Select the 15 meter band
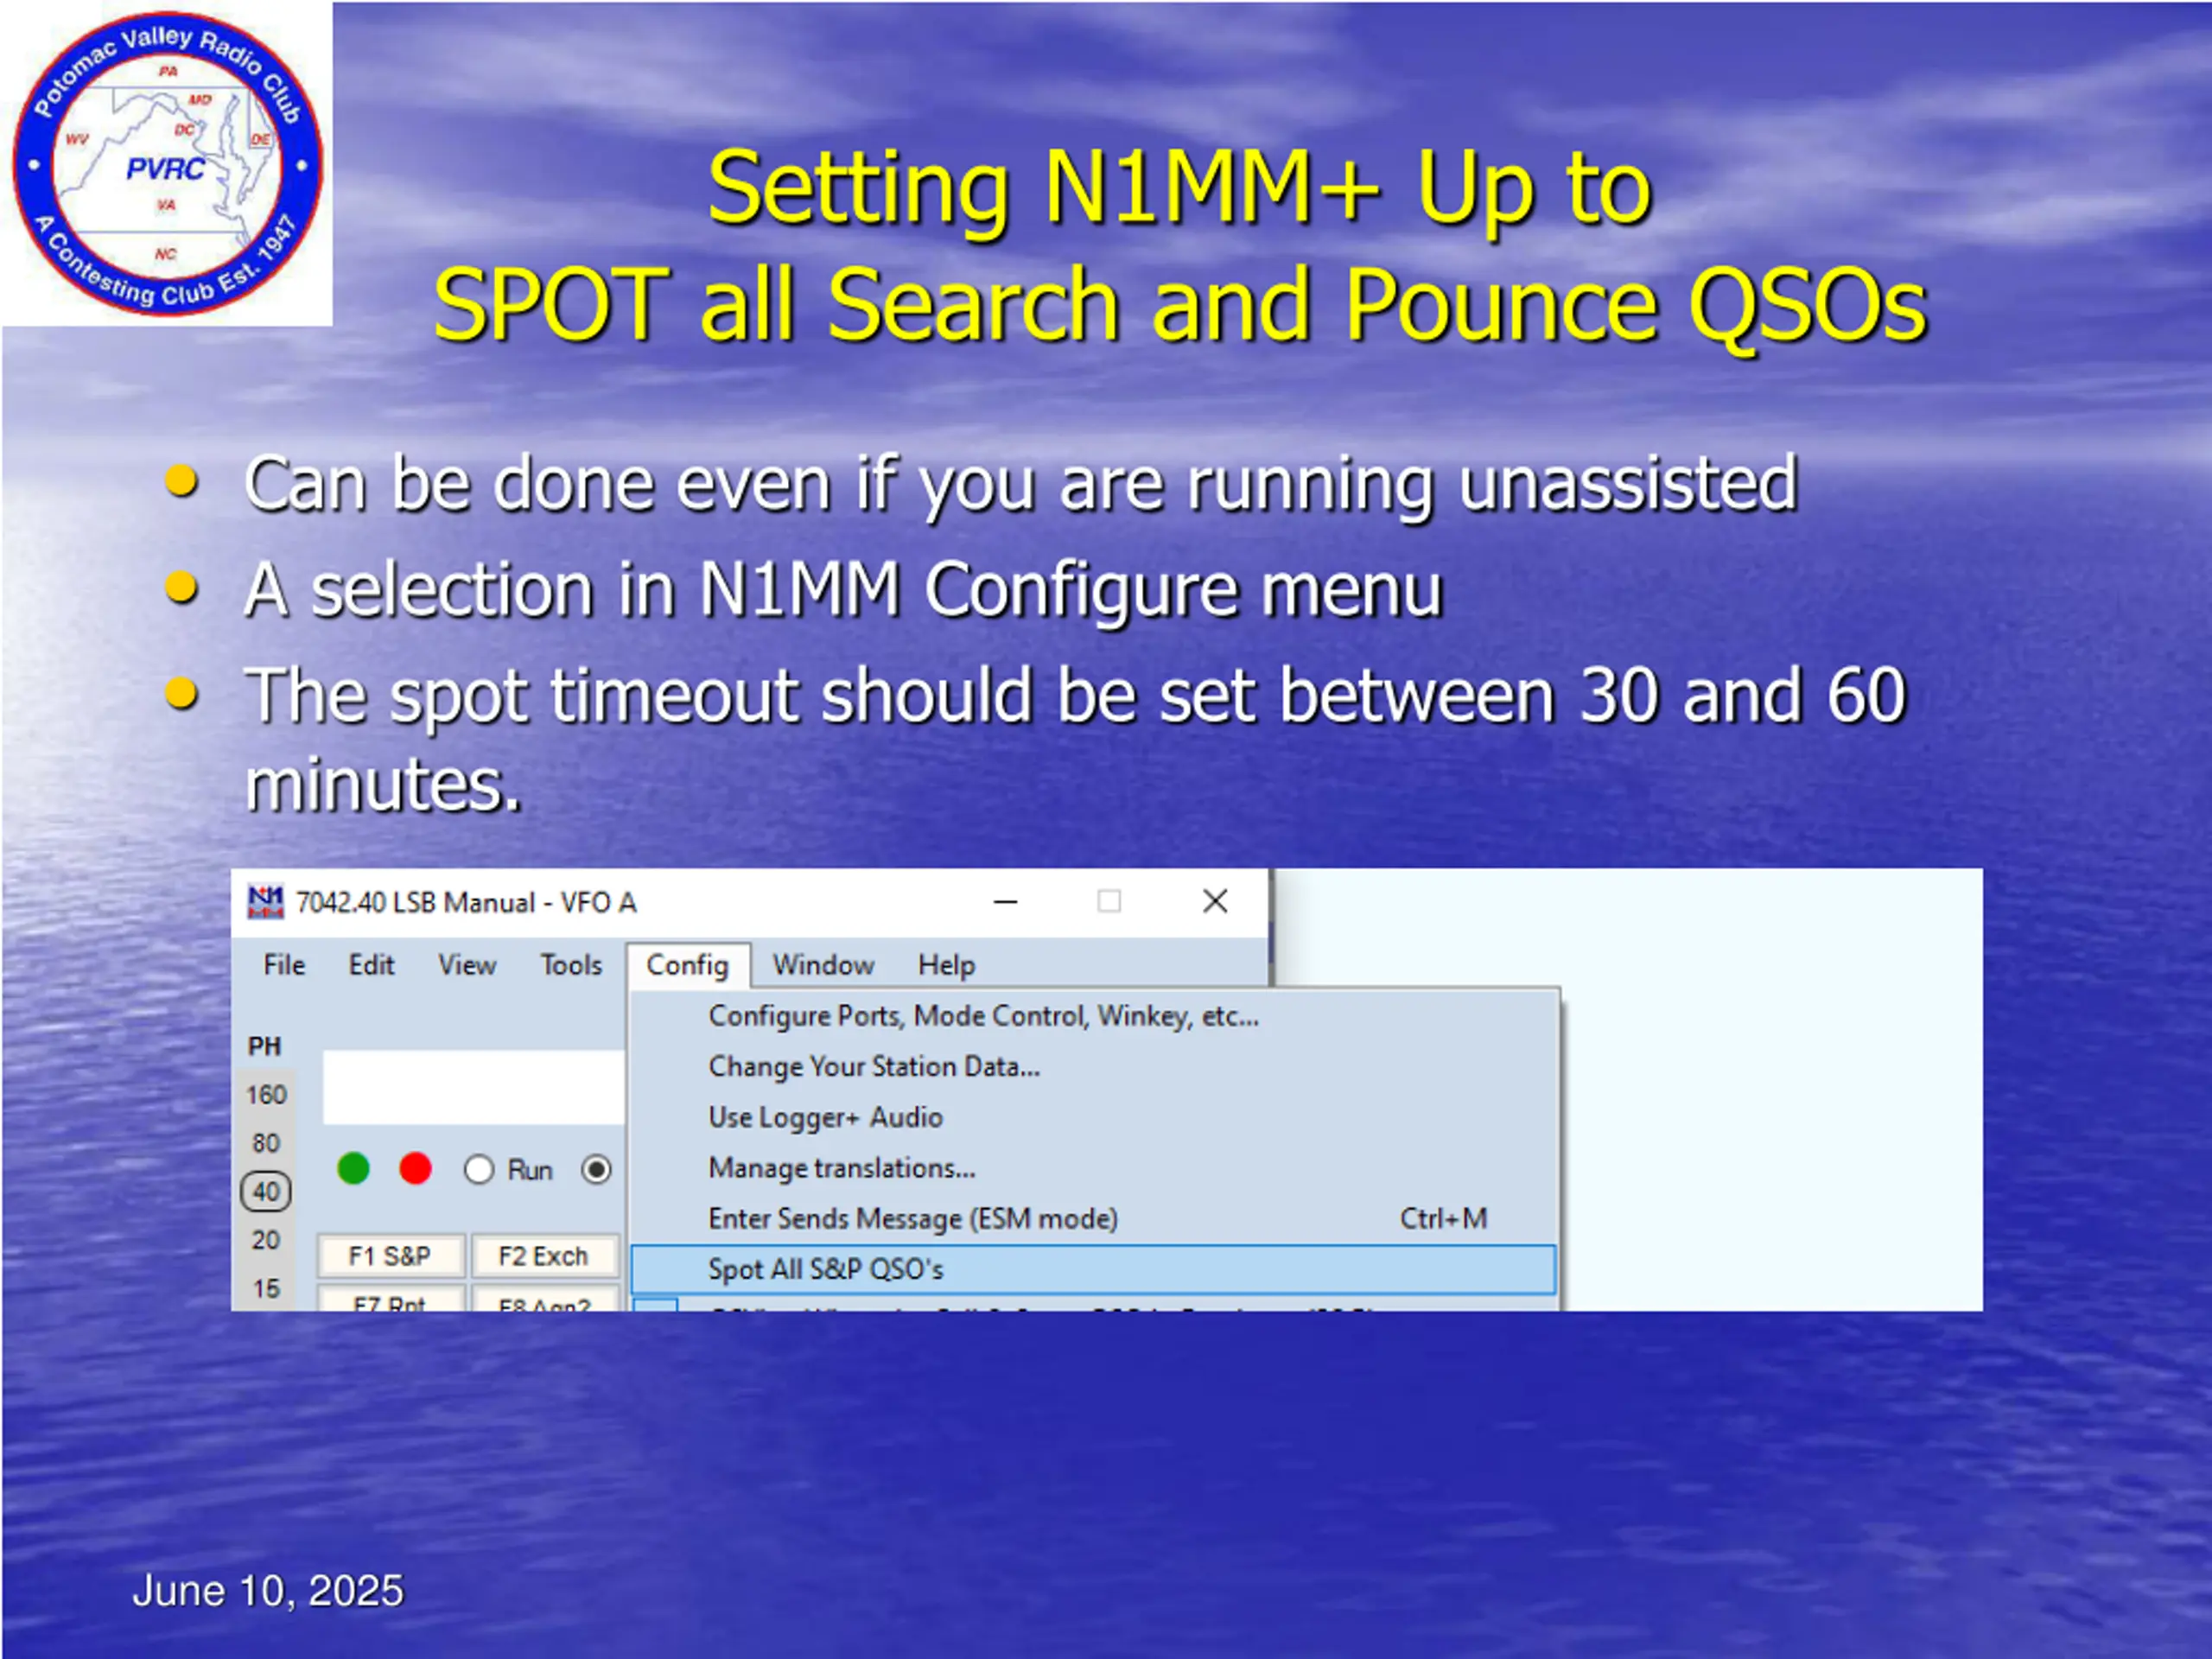2212x1659 pixels. [266, 1288]
